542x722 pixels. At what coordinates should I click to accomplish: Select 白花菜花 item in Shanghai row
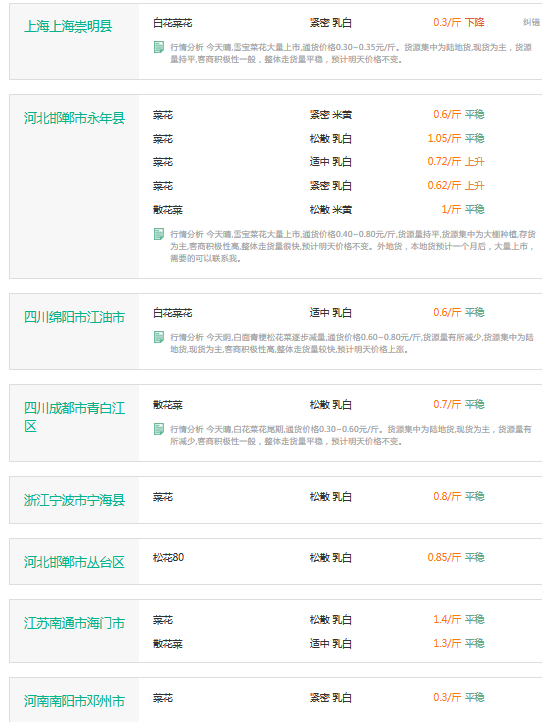[x=173, y=23]
